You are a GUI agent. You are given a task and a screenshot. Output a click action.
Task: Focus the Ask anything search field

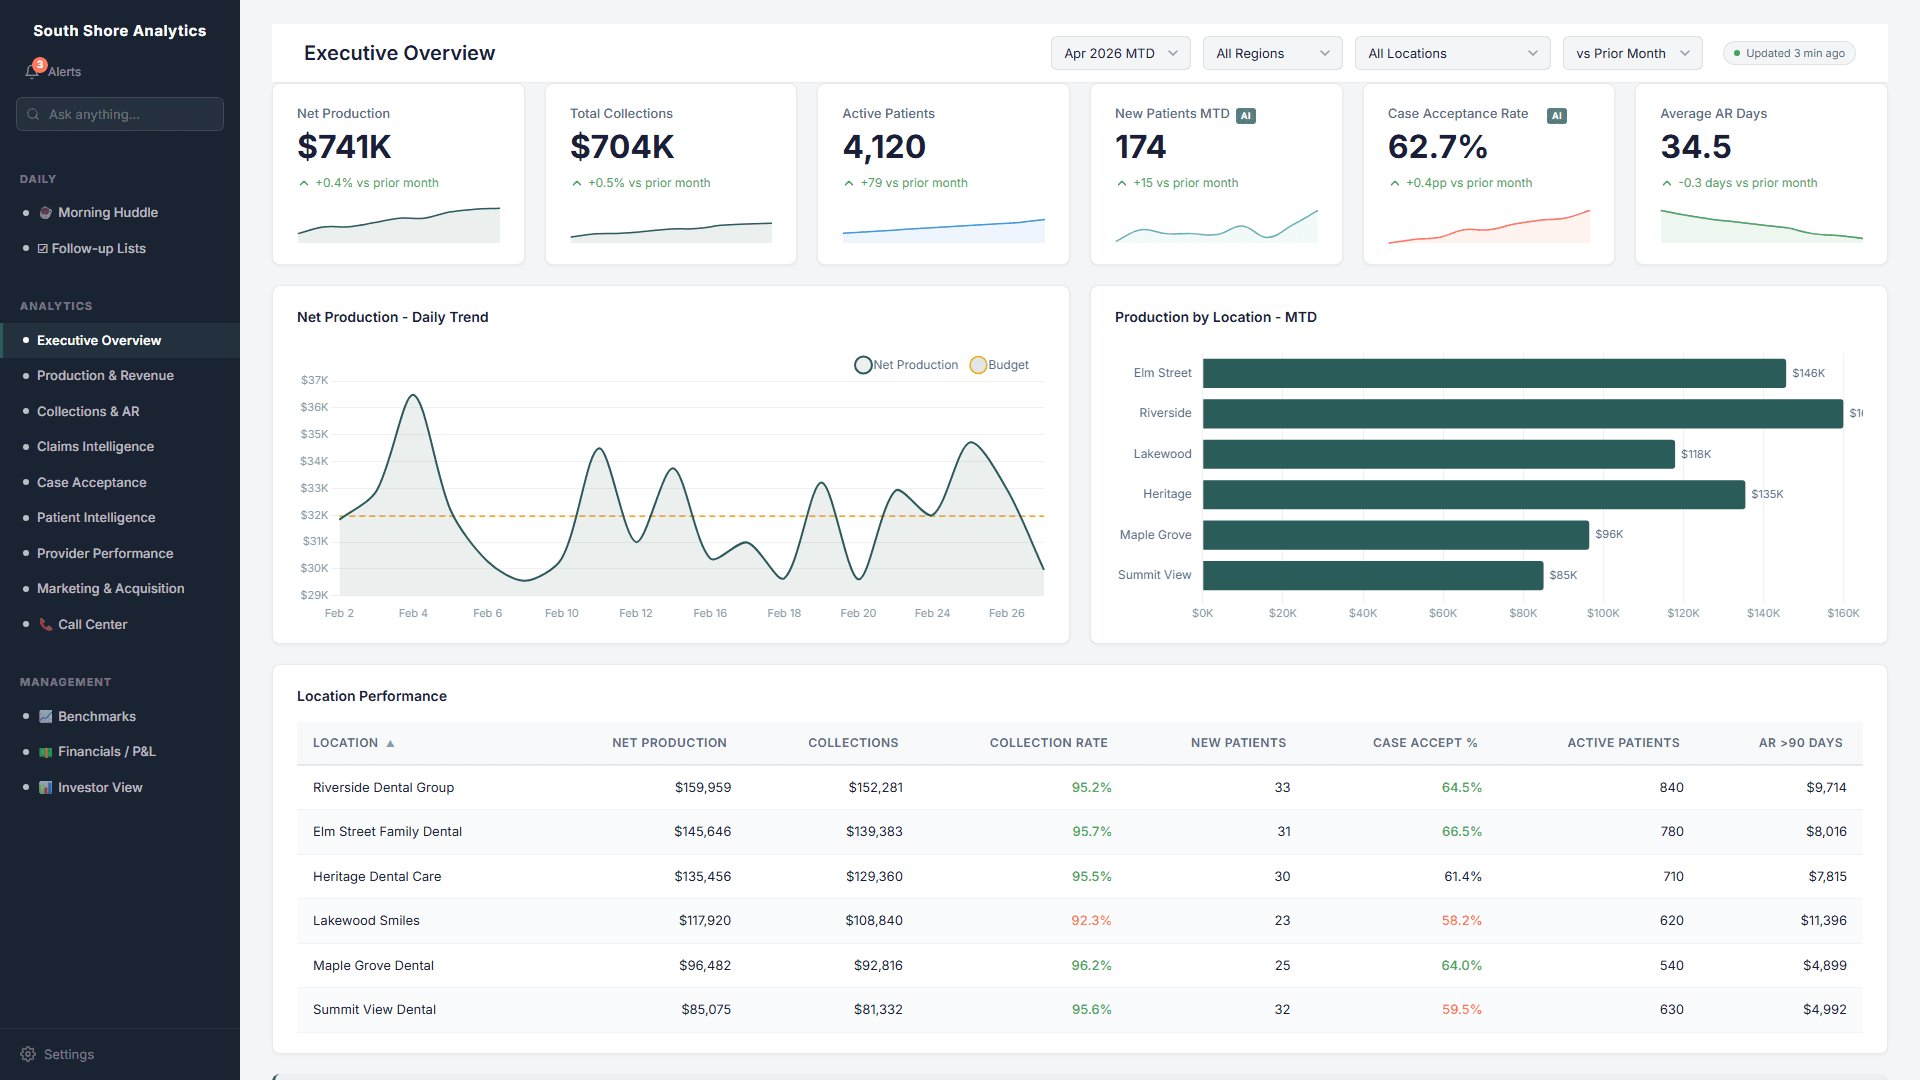pyautogui.click(x=120, y=114)
